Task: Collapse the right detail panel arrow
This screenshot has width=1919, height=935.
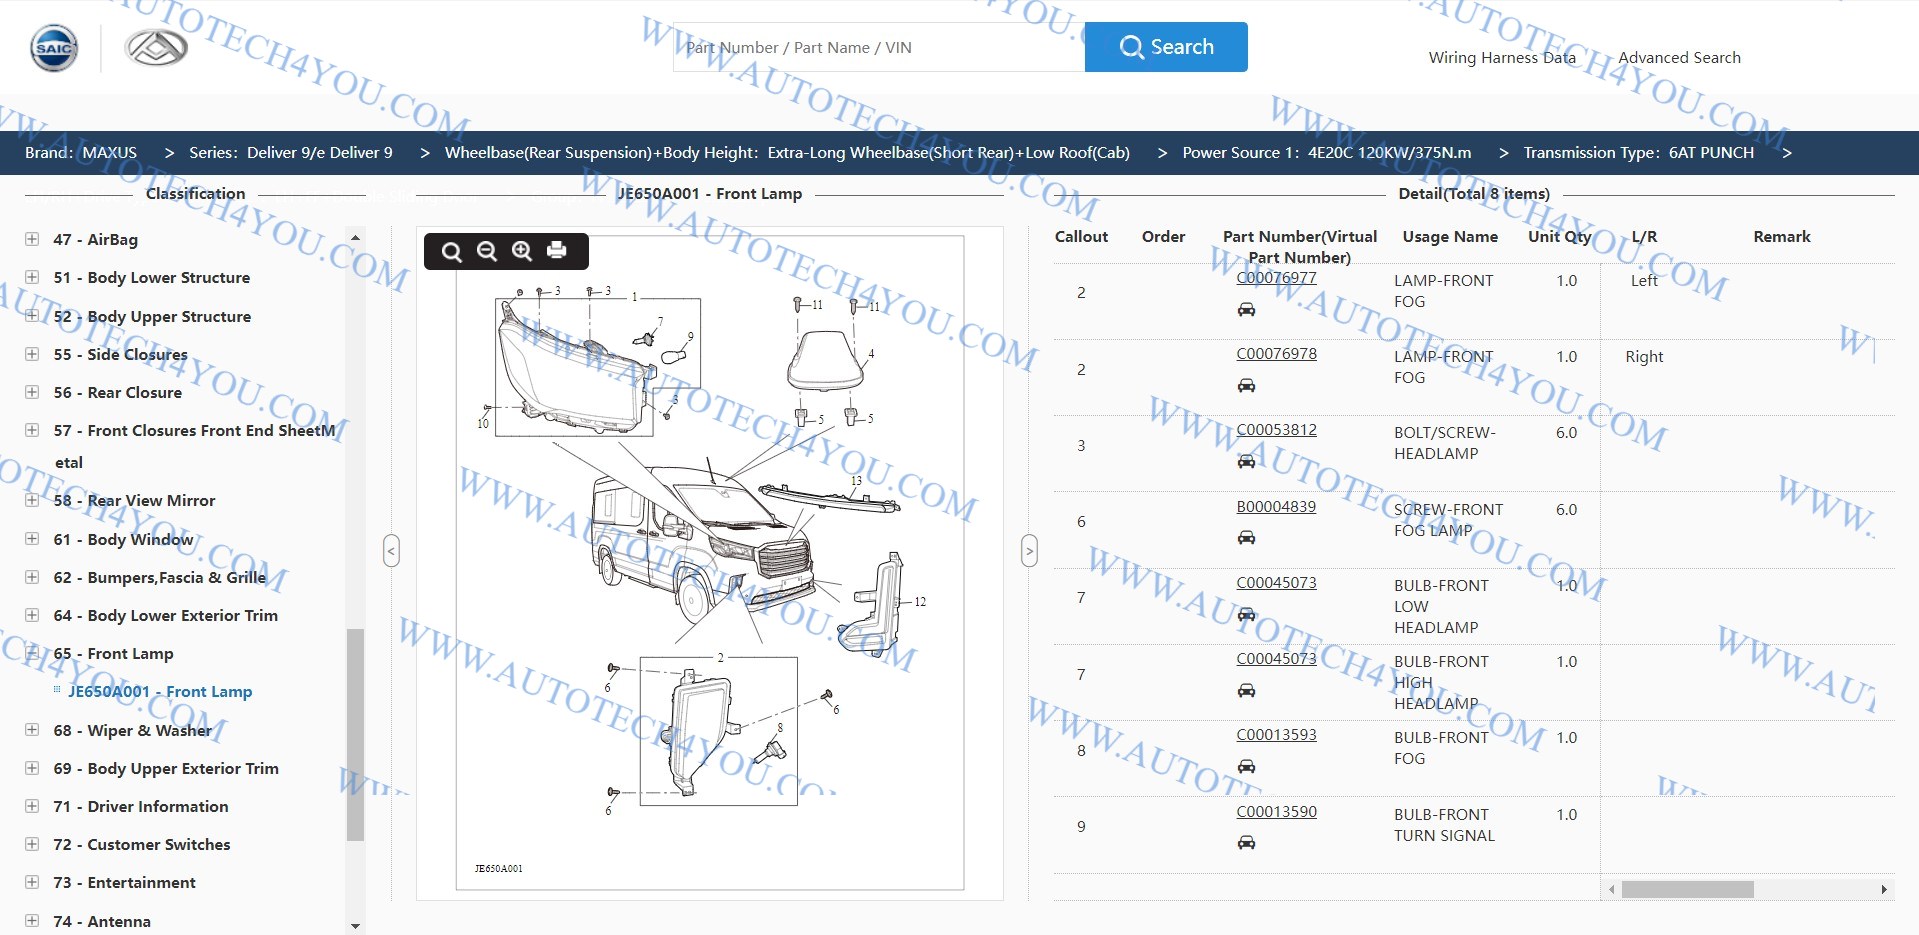Action: click(x=1029, y=550)
